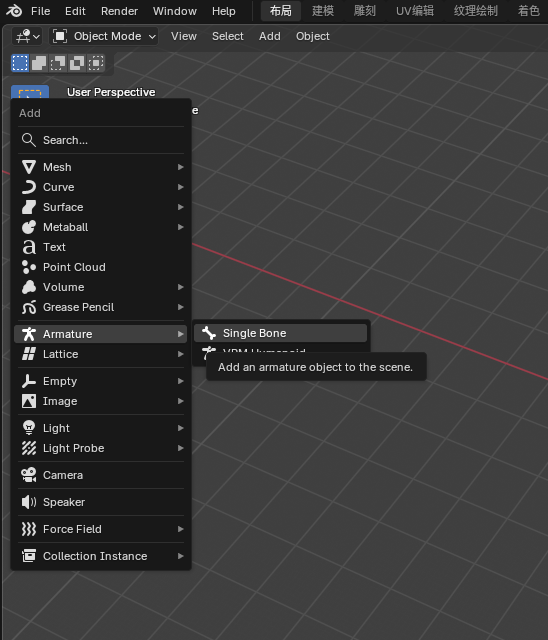Click the Collection Instance box icon
Image resolution: width=548 pixels, height=640 pixels.
29,556
